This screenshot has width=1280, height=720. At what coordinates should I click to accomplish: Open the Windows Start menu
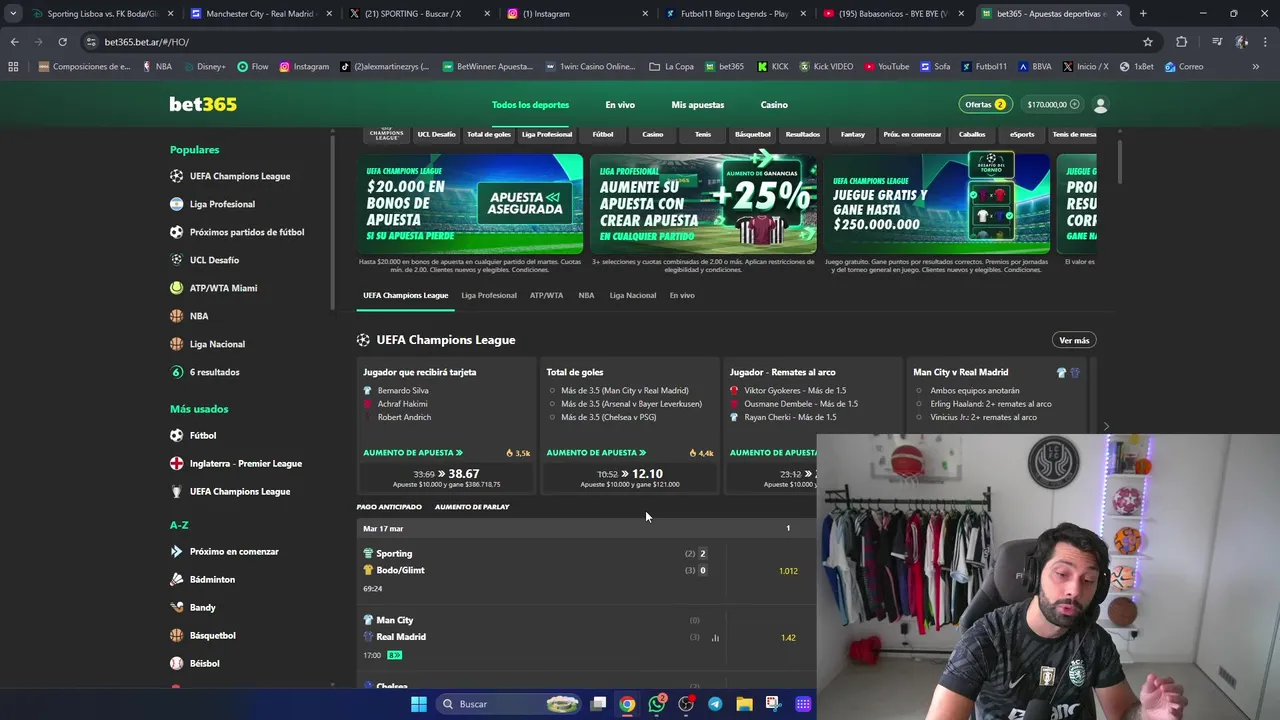pos(419,704)
